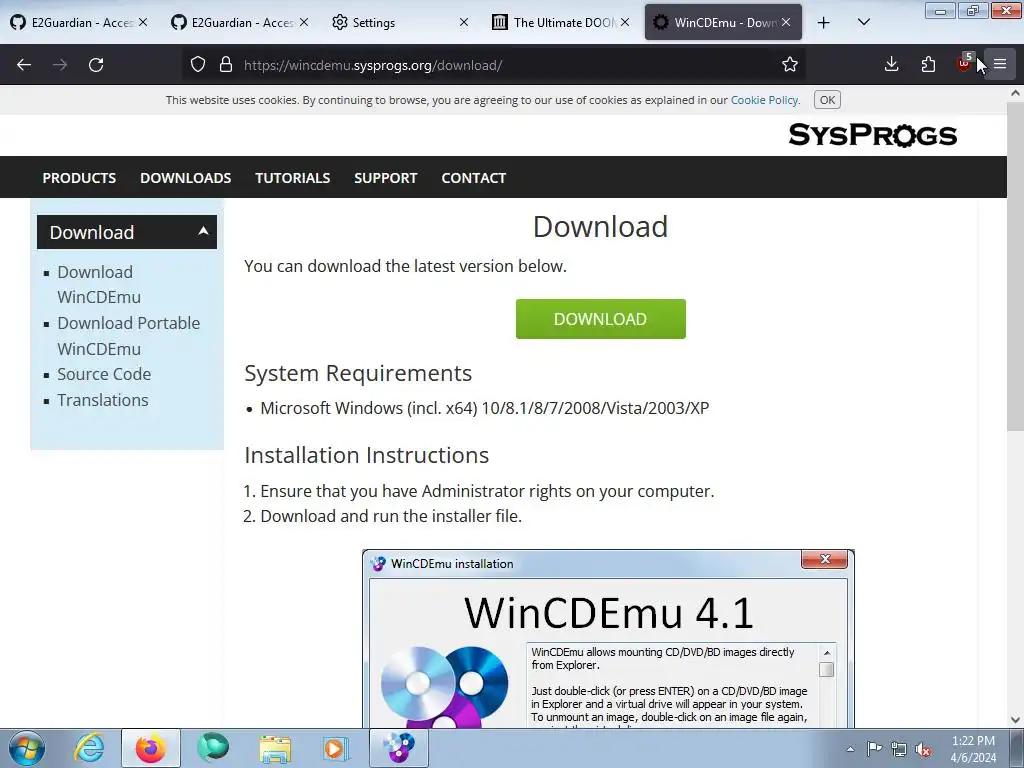Close the second E2Guardian tab
Screen dimensions: 1024x768
[x=304, y=22]
